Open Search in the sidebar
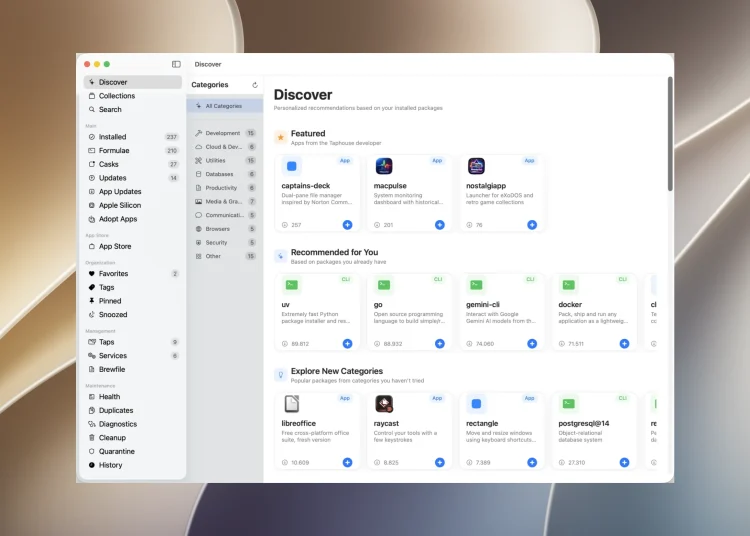 [132, 109]
